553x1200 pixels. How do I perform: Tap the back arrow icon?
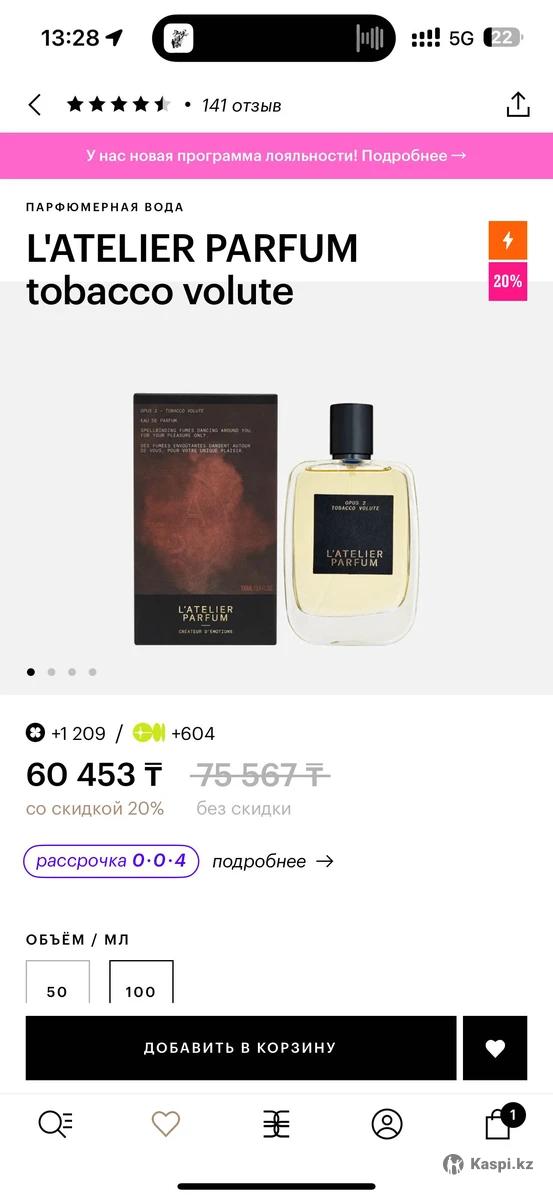click(35, 104)
